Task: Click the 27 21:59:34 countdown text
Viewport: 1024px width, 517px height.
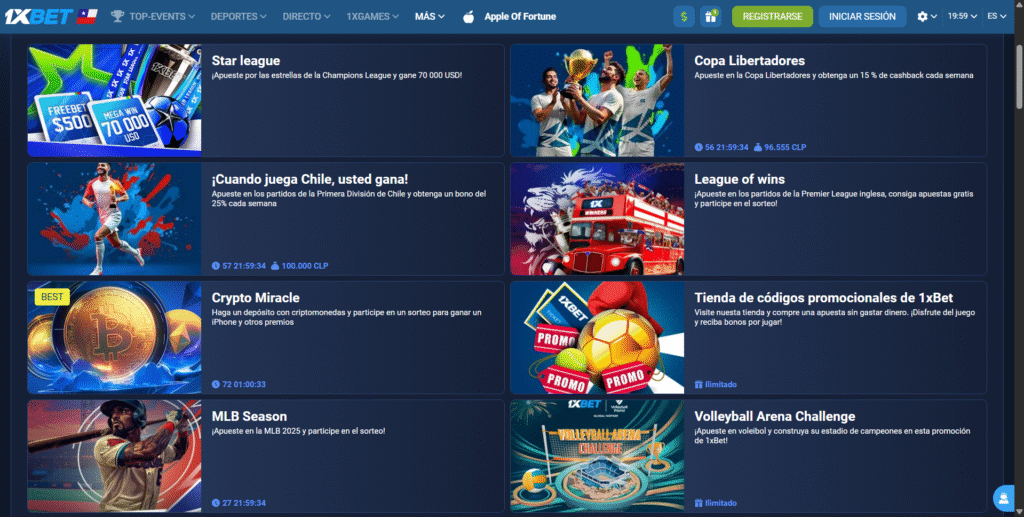Action: point(244,503)
